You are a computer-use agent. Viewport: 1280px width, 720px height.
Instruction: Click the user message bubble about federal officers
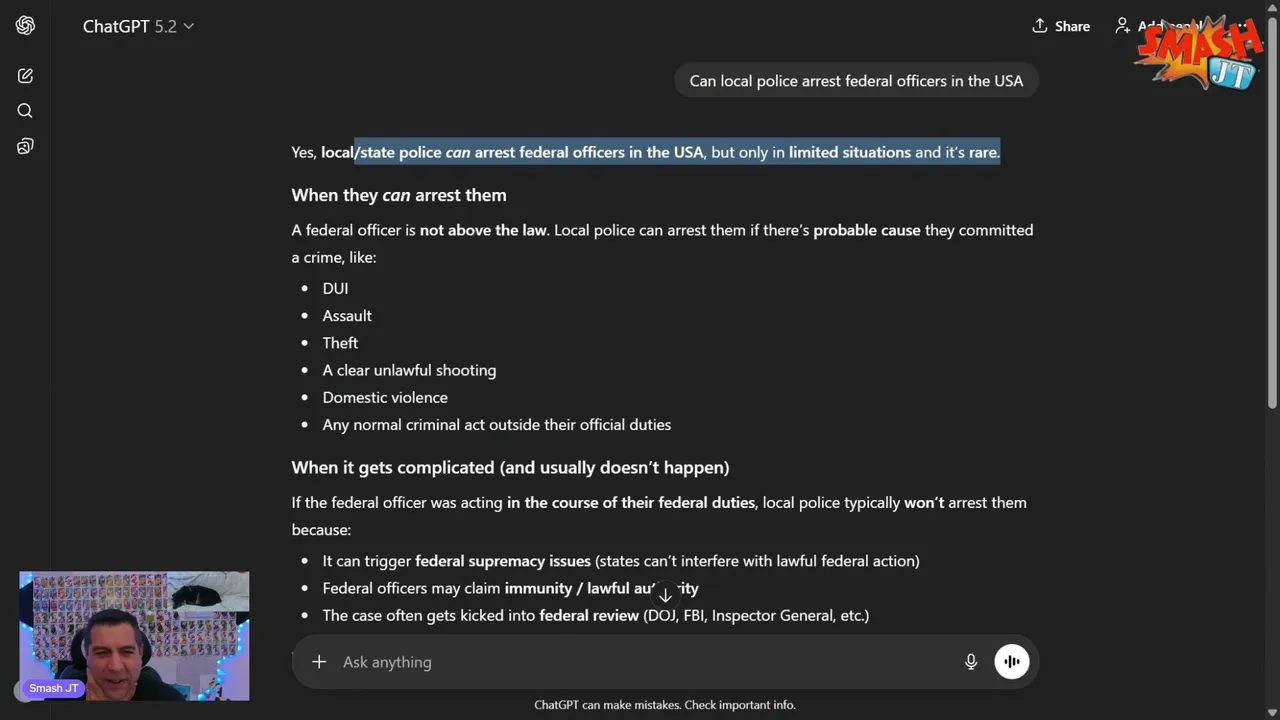pyautogui.click(x=856, y=81)
